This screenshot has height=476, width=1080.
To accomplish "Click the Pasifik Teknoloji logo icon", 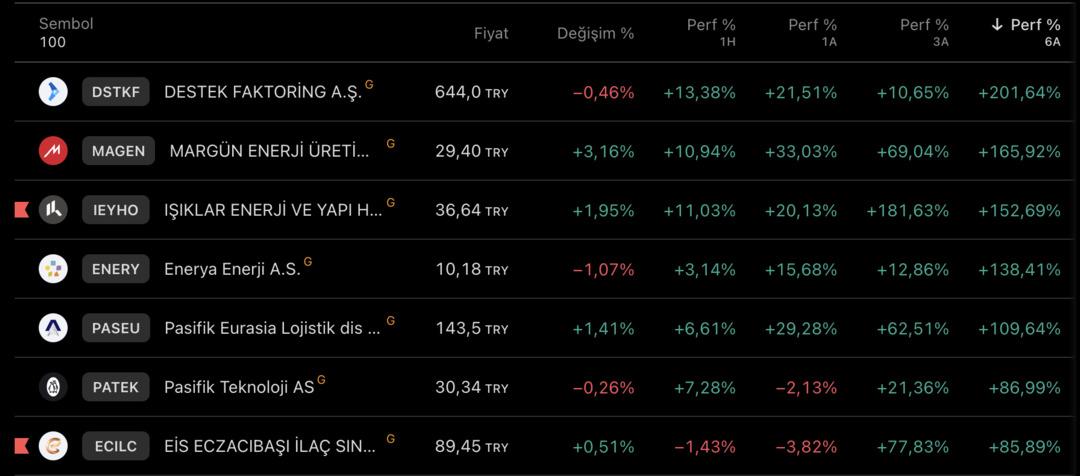I will [53, 387].
